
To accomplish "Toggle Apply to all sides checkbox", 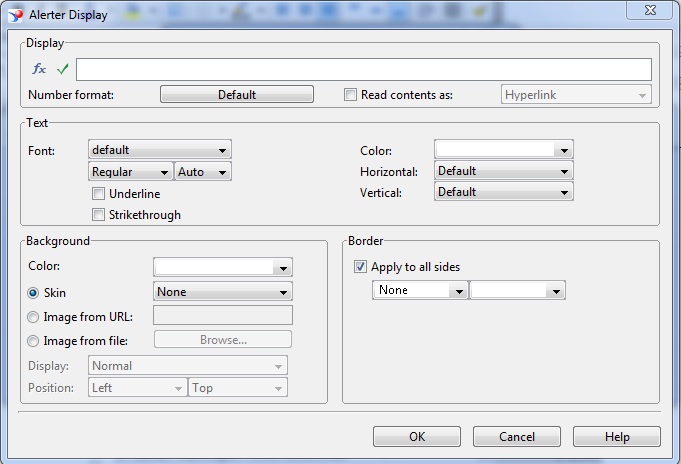I will (360, 267).
